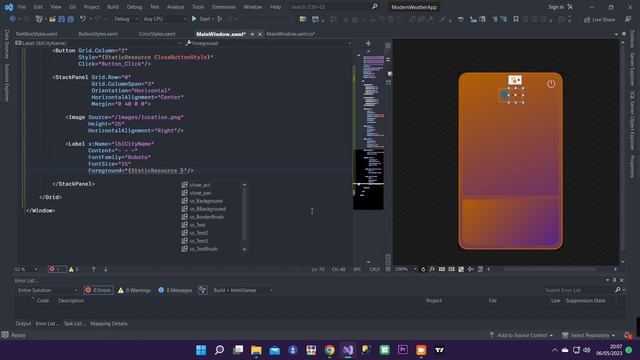Toggle the effects fx icon in designer
The height and width of the screenshot is (360, 640).
[432, 269]
